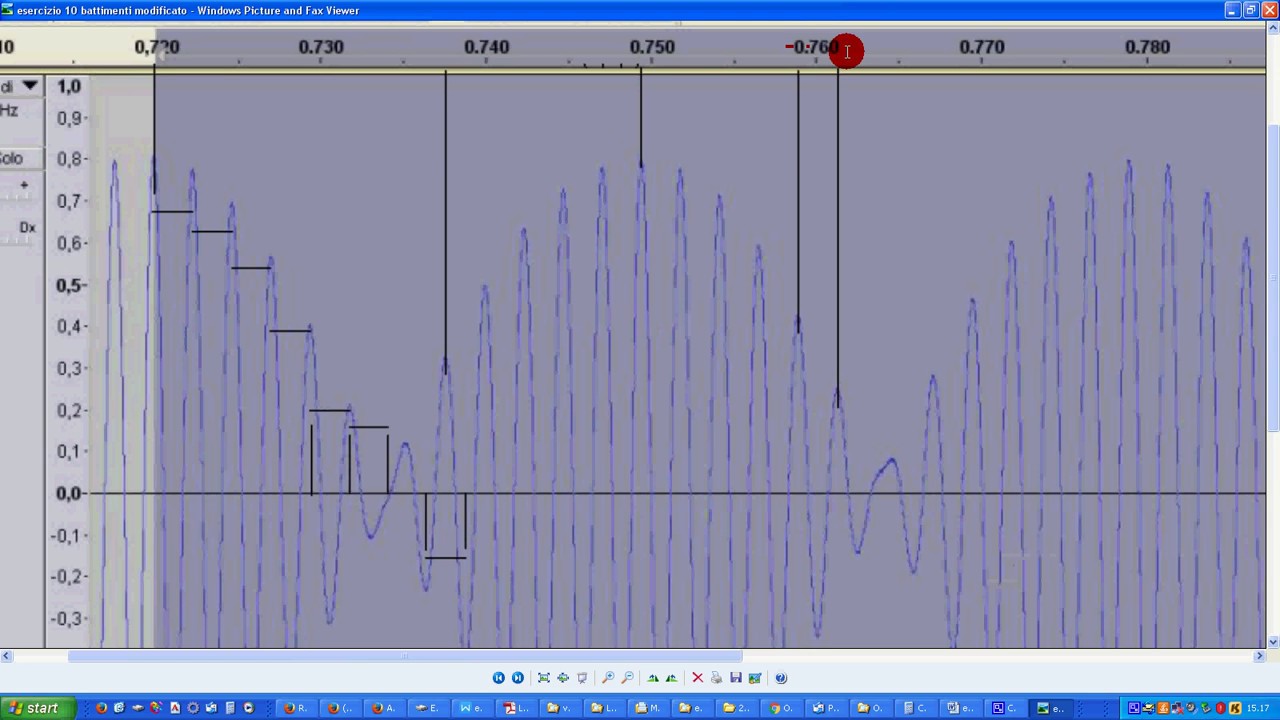This screenshot has width=1280, height=720.
Task: Switch to the PDF taskbar button
Action: [516, 708]
